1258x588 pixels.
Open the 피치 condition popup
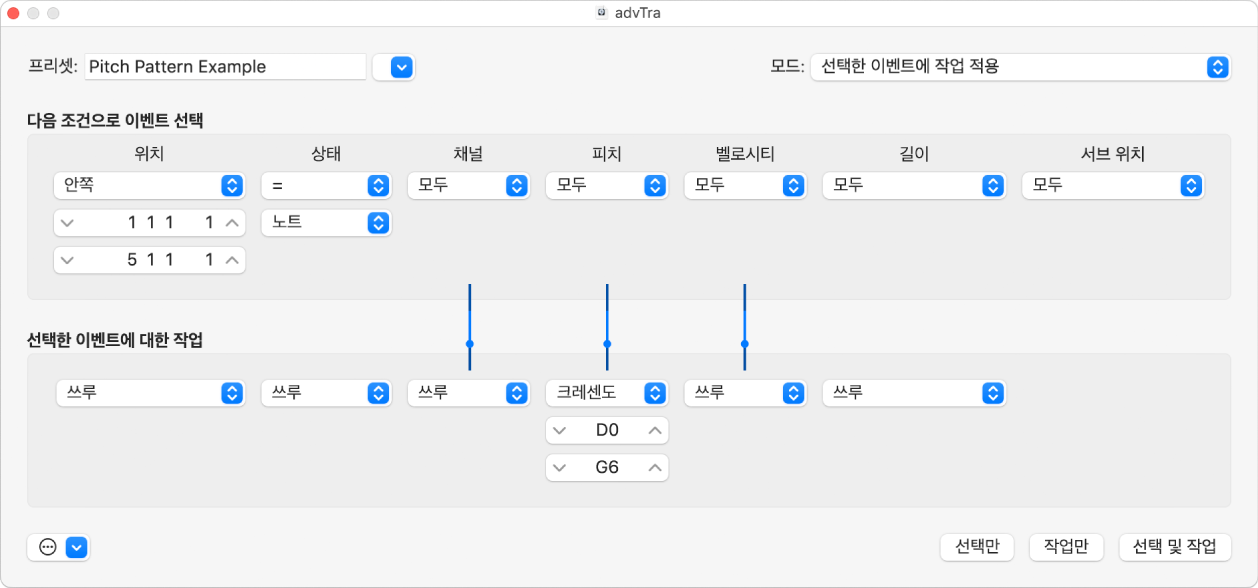tap(605, 186)
